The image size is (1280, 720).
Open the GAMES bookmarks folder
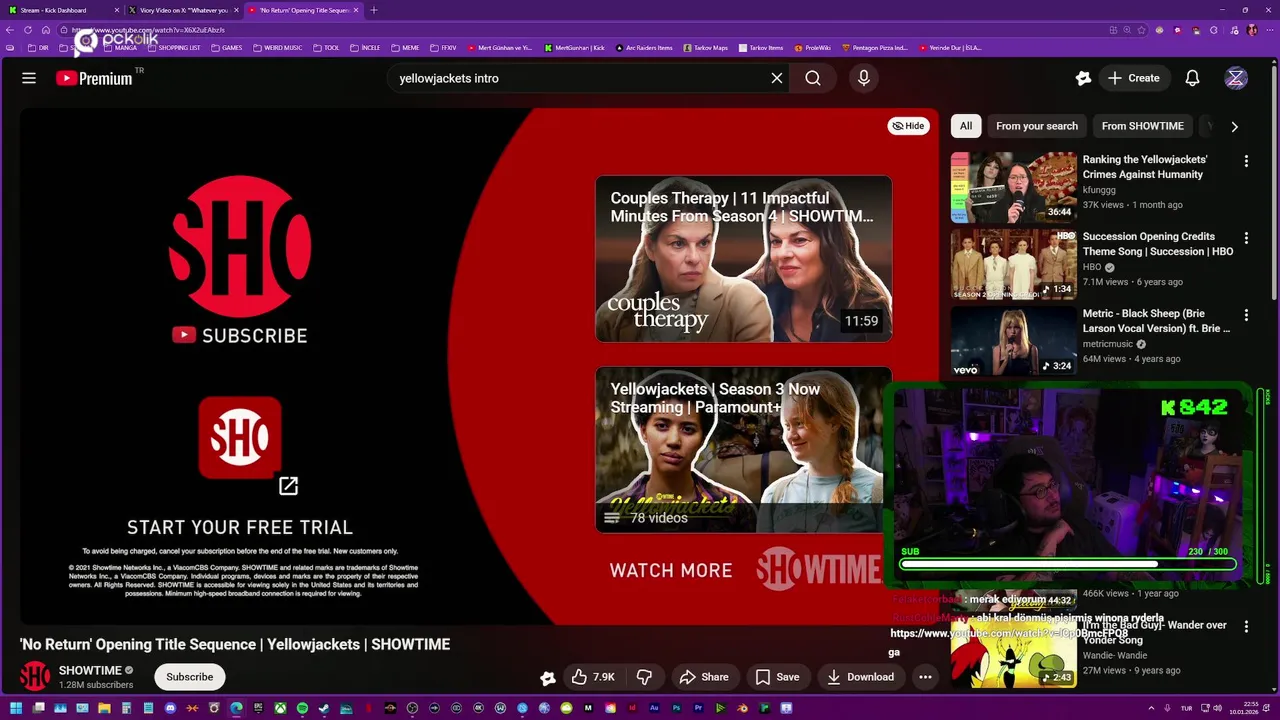pyautogui.click(x=226, y=48)
